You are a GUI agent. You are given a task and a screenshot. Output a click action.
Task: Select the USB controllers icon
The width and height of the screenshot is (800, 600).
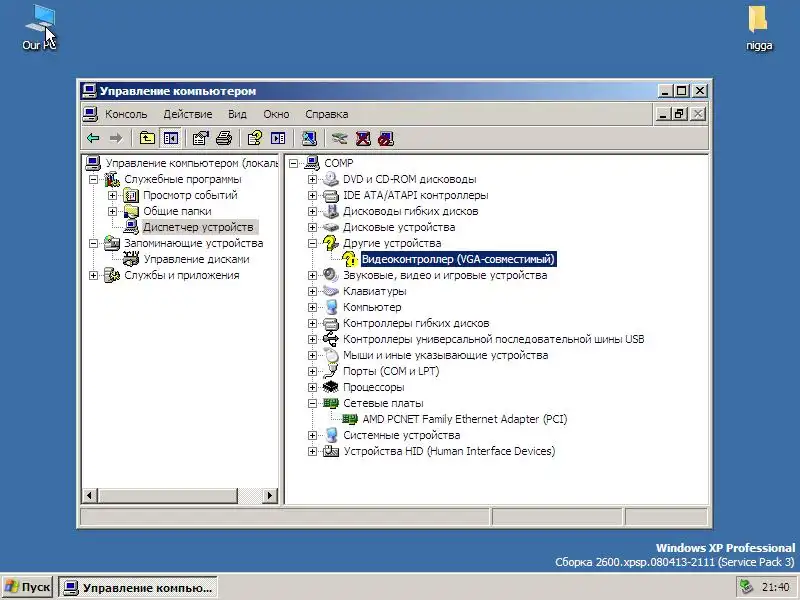331,339
